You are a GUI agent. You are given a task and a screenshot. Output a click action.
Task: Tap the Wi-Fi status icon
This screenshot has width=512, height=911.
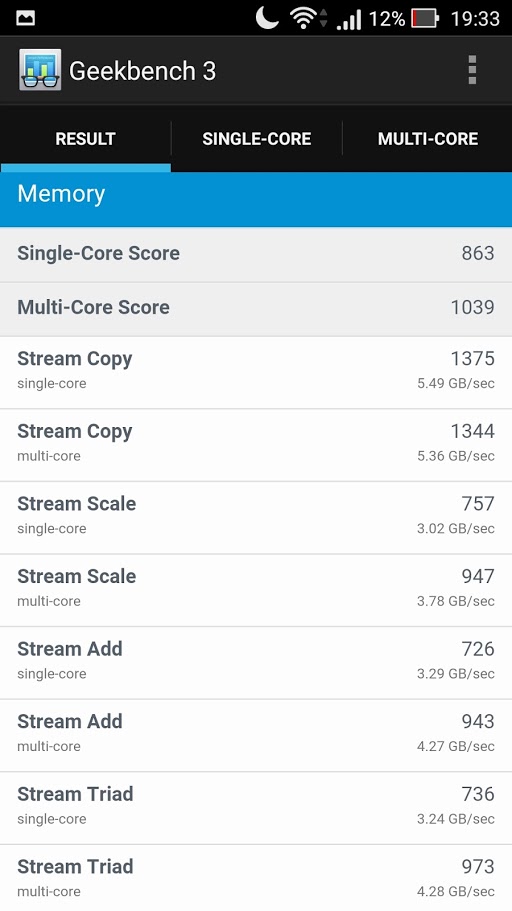click(x=303, y=19)
